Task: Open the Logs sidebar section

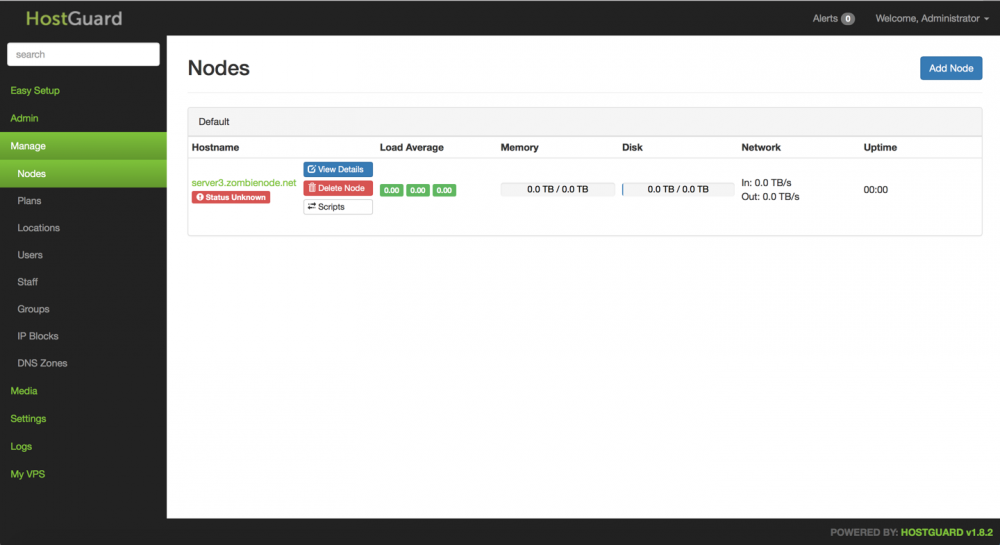Action: tap(21, 446)
